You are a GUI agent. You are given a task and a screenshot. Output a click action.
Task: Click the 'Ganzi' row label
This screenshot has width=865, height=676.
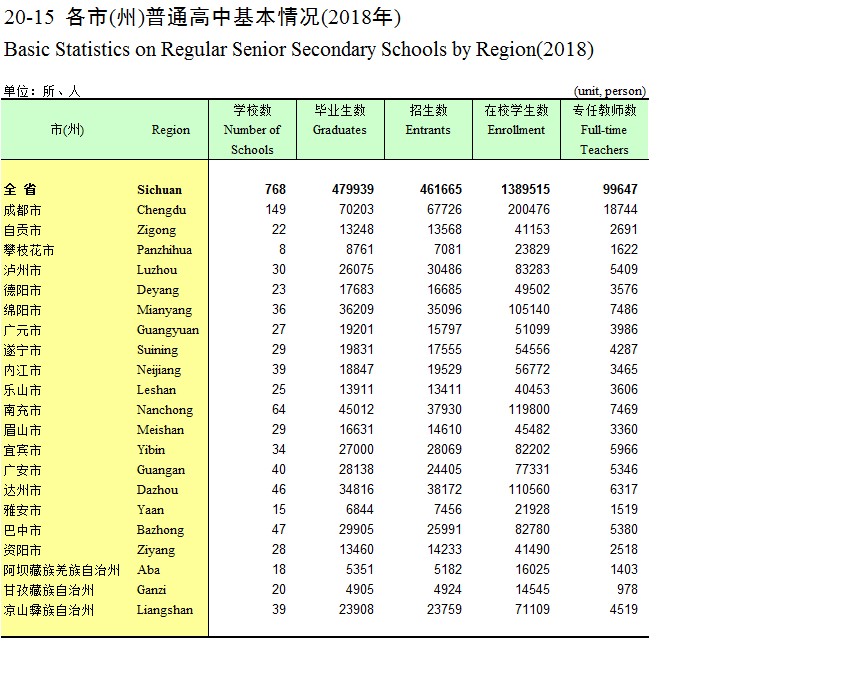[151, 589]
